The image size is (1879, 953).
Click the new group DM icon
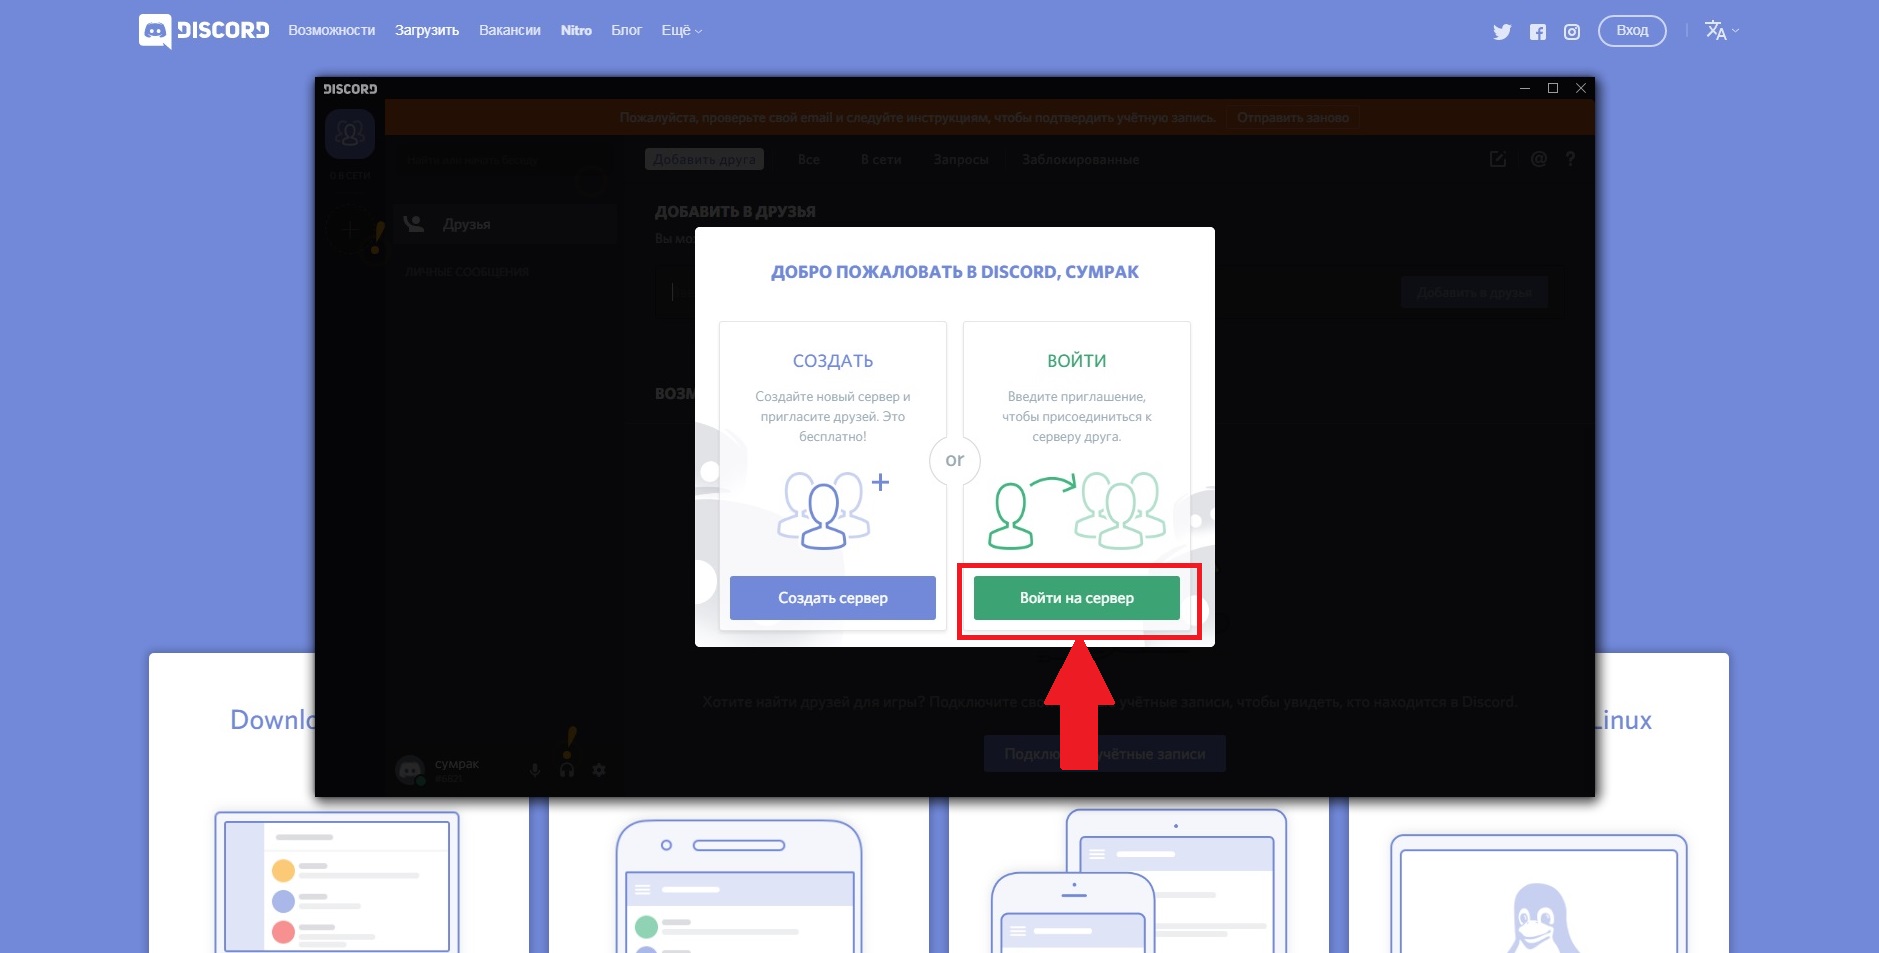1498,159
